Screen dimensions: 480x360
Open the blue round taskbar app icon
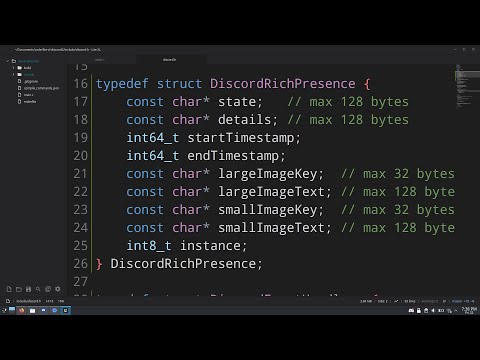(x=54, y=310)
